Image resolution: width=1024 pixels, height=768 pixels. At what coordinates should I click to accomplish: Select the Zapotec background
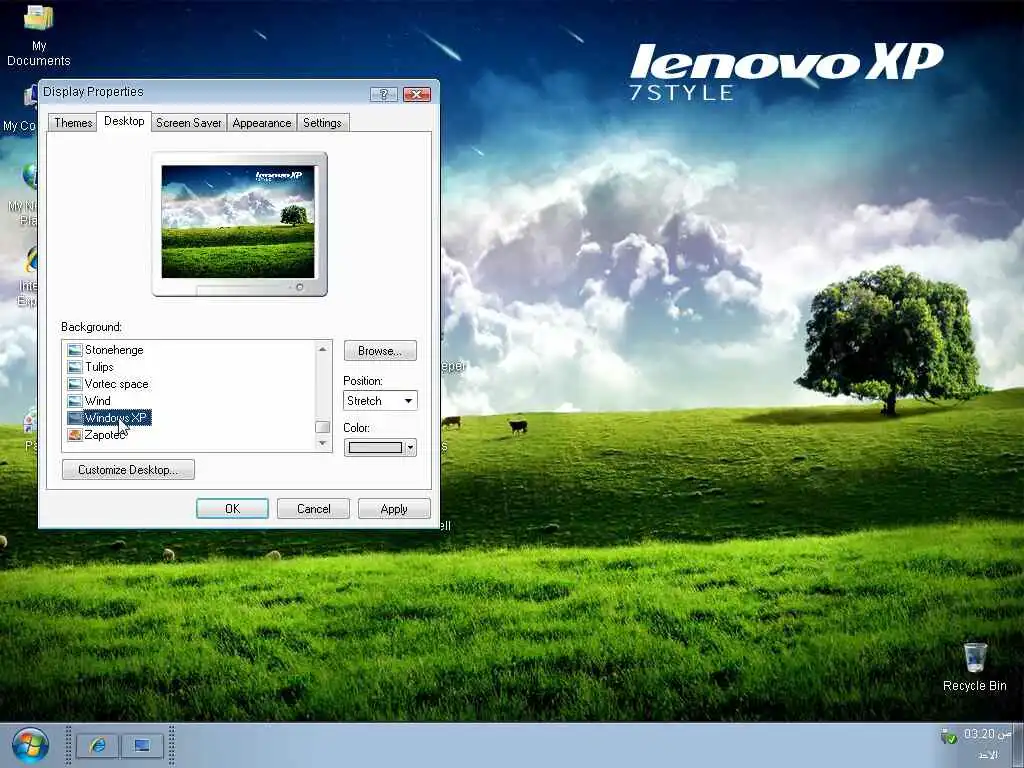104,435
